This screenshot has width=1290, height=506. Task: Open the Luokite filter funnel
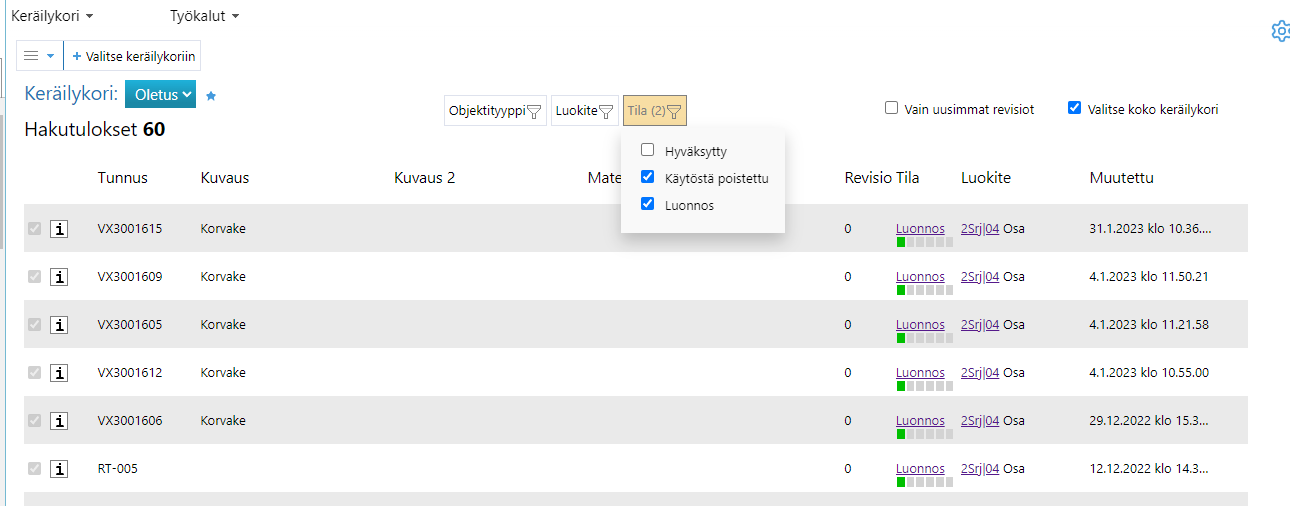(x=585, y=111)
